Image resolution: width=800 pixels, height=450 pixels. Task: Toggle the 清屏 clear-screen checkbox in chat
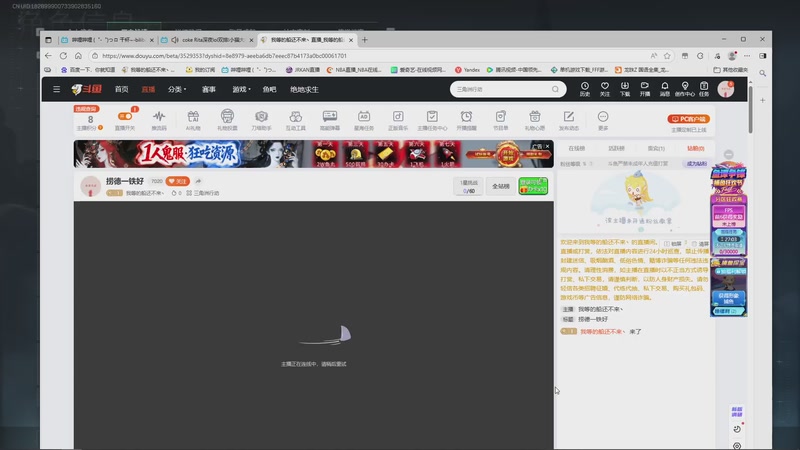tap(700, 244)
